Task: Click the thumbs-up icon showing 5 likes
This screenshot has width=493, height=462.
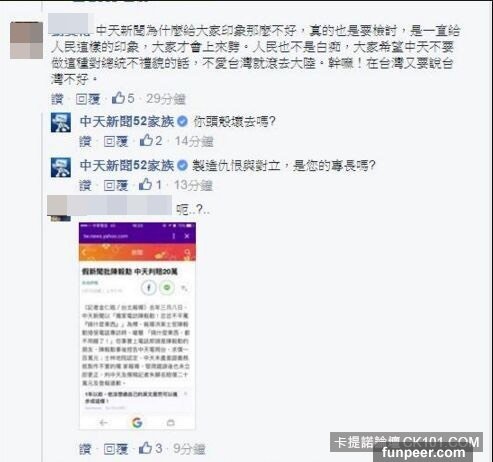Action: (118, 98)
